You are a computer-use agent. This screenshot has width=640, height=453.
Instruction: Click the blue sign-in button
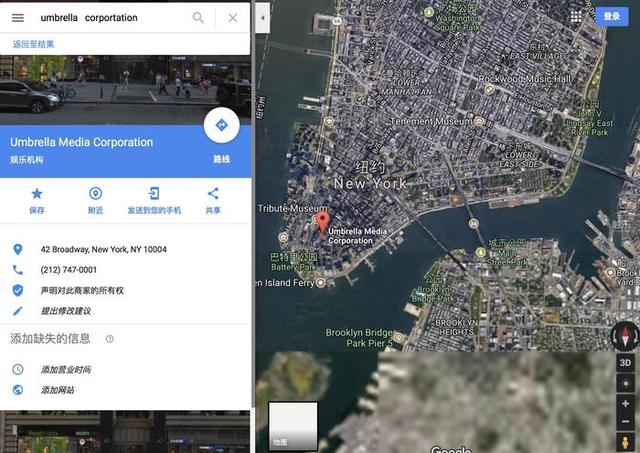(612, 16)
